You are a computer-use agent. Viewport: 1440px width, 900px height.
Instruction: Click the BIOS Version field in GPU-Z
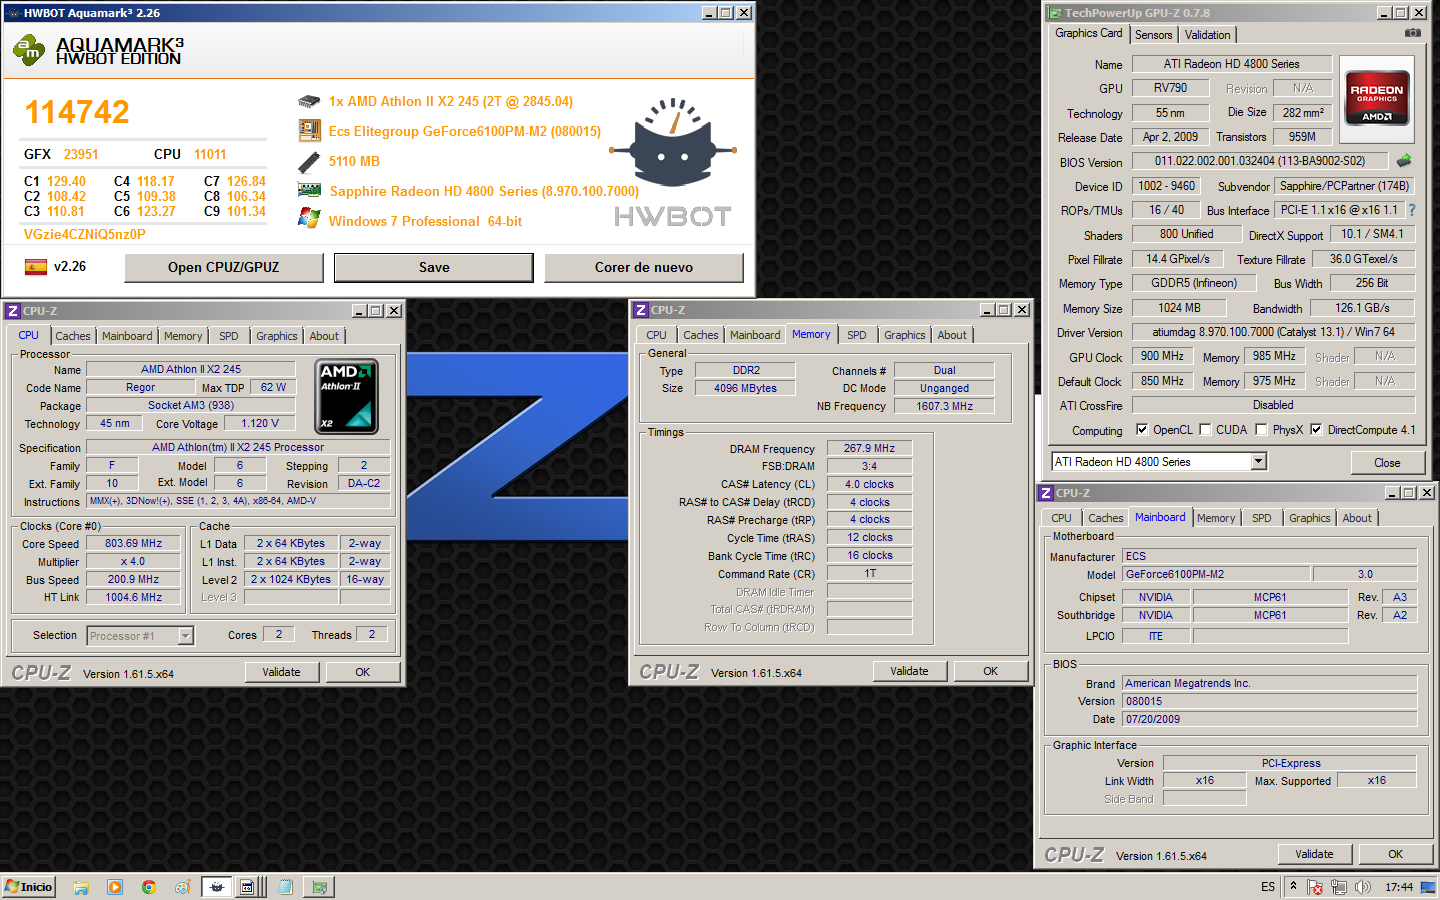tap(1259, 161)
